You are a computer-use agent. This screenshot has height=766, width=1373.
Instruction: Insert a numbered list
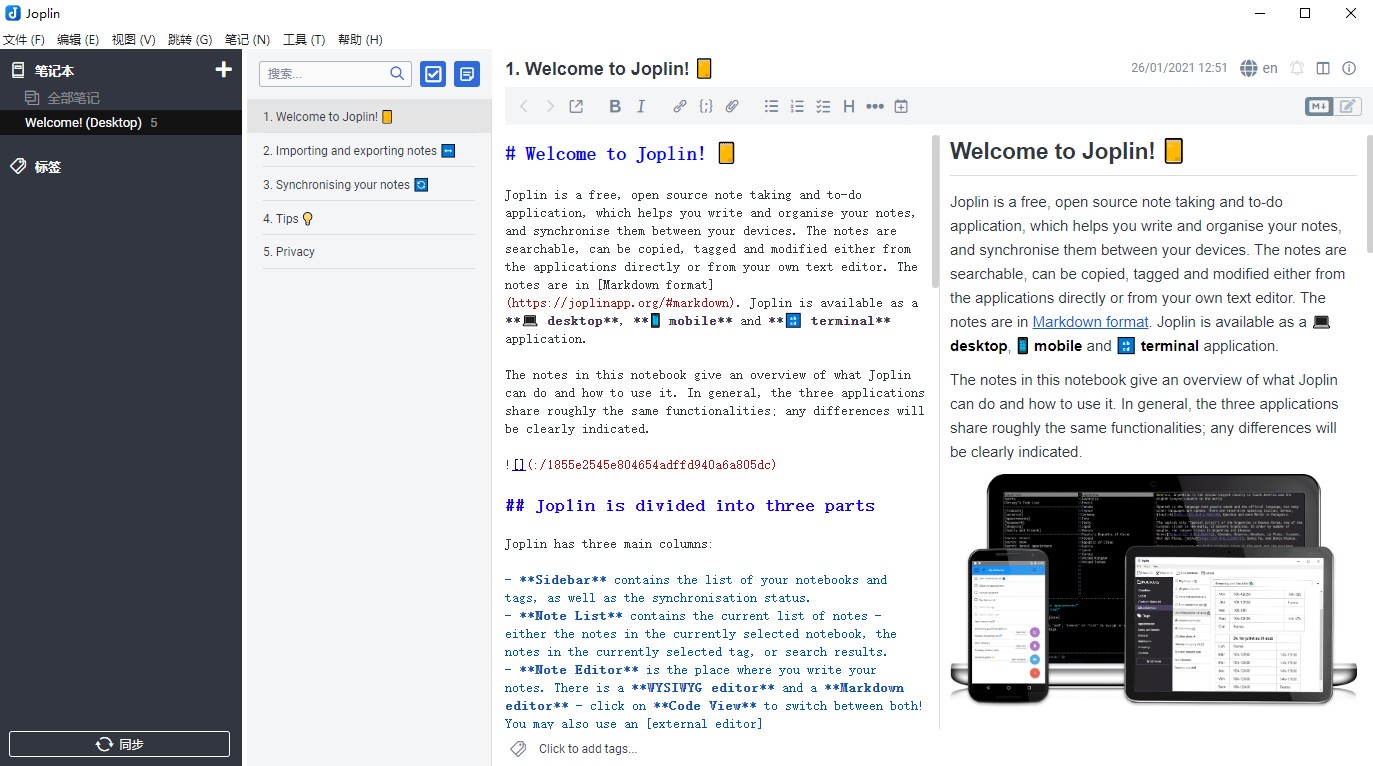pyautogui.click(x=797, y=107)
